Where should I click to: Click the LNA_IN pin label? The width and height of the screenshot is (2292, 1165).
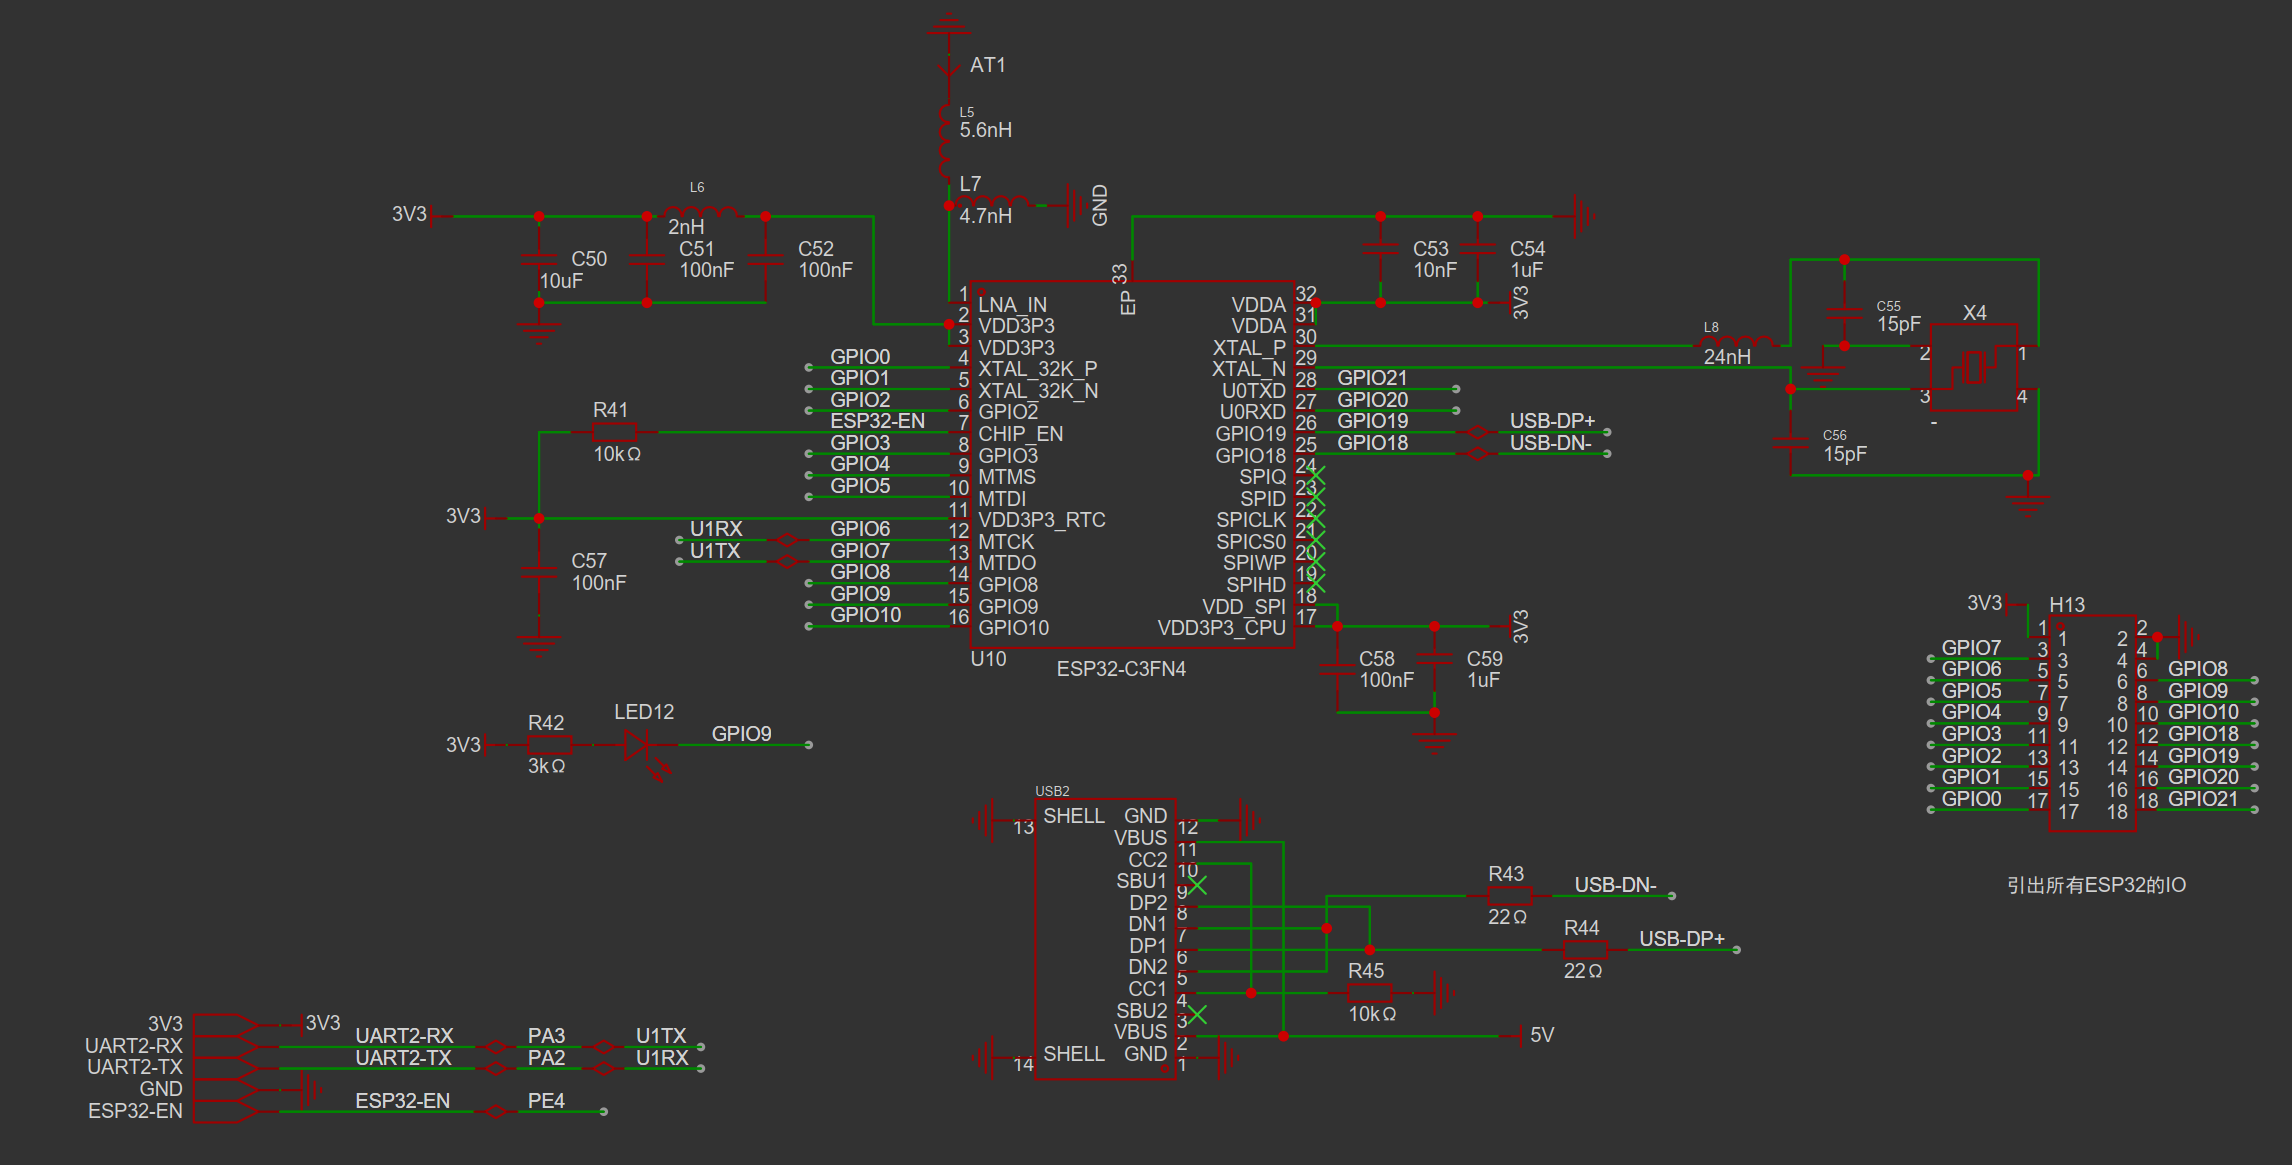pos(1012,305)
